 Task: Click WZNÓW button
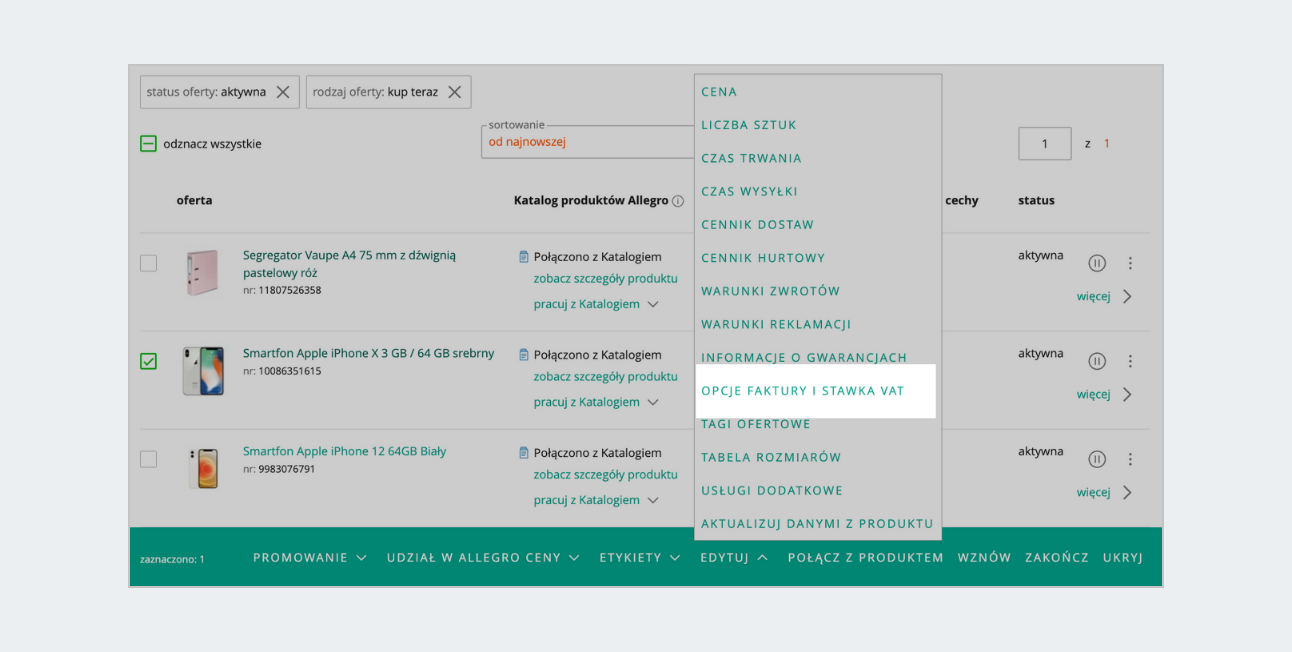984,558
